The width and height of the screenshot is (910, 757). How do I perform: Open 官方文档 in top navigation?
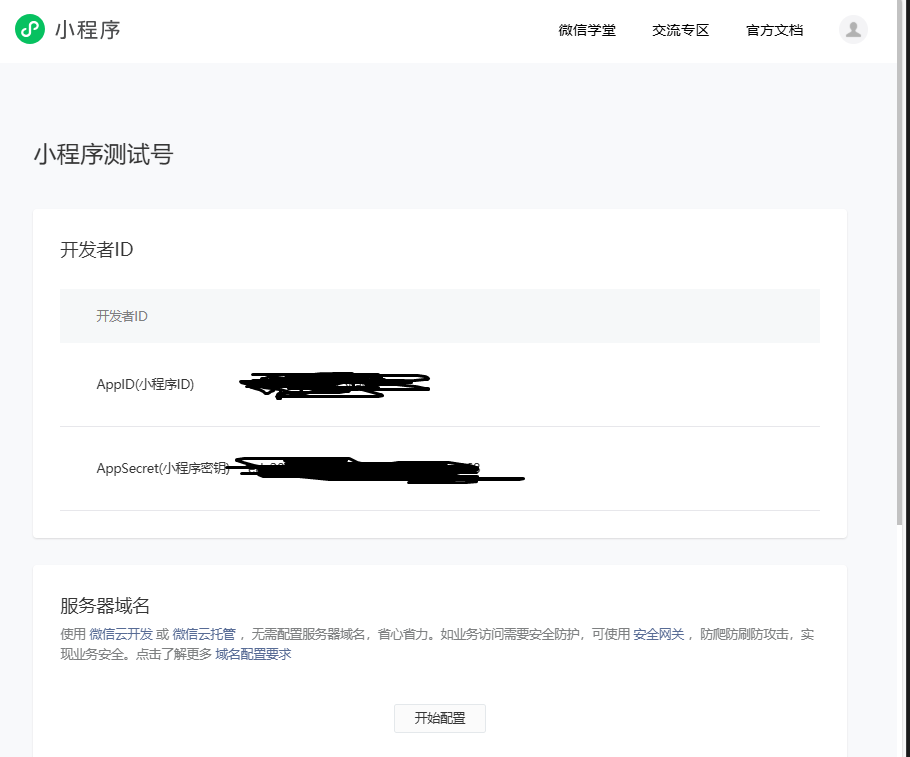click(774, 30)
